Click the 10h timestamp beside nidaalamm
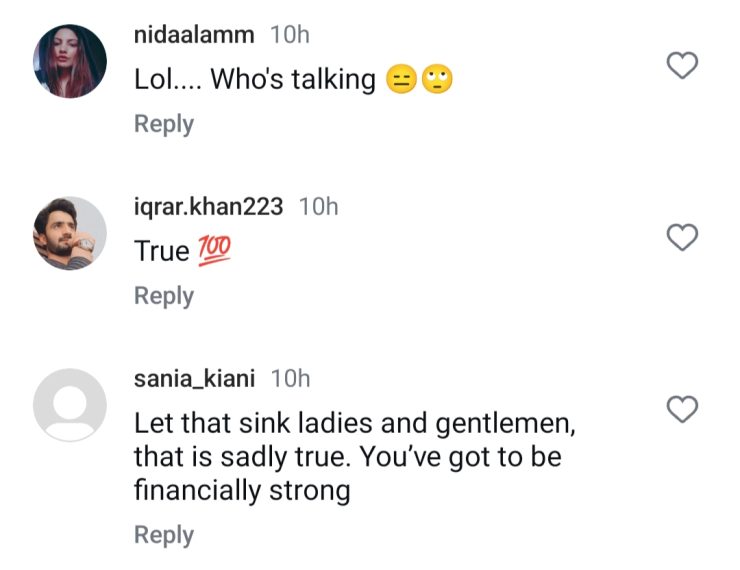Image resolution: width=740 pixels, height=570 pixels. pos(290,35)
